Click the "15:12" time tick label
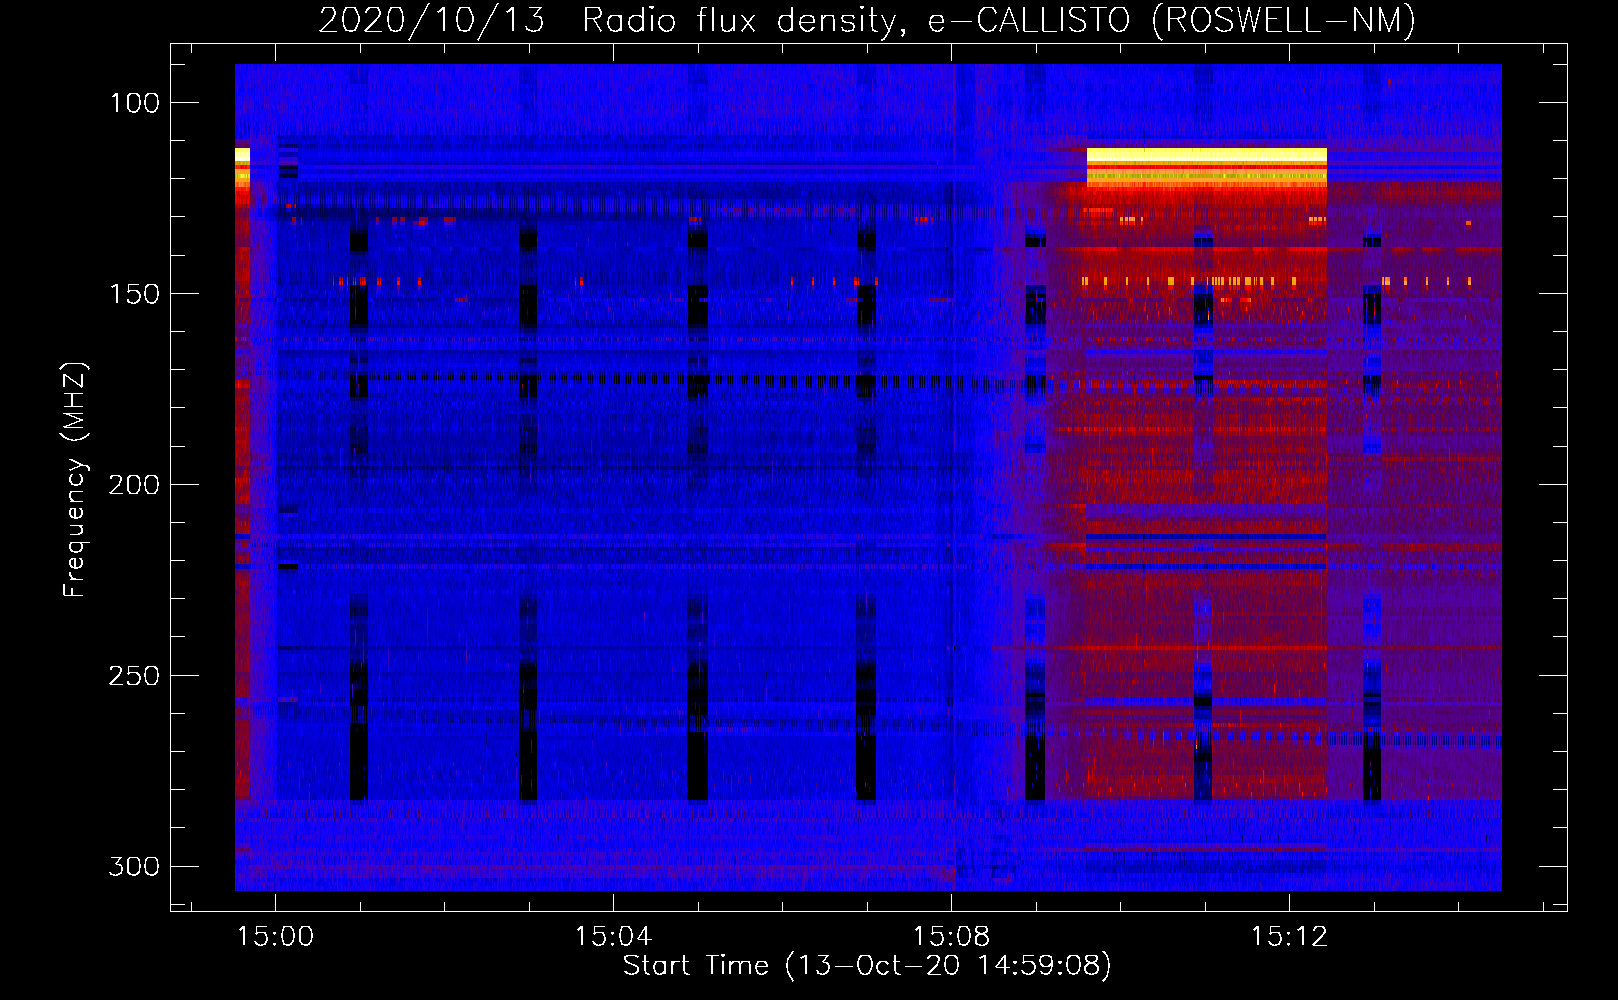1618x1000 pixels. point(1290,937)
